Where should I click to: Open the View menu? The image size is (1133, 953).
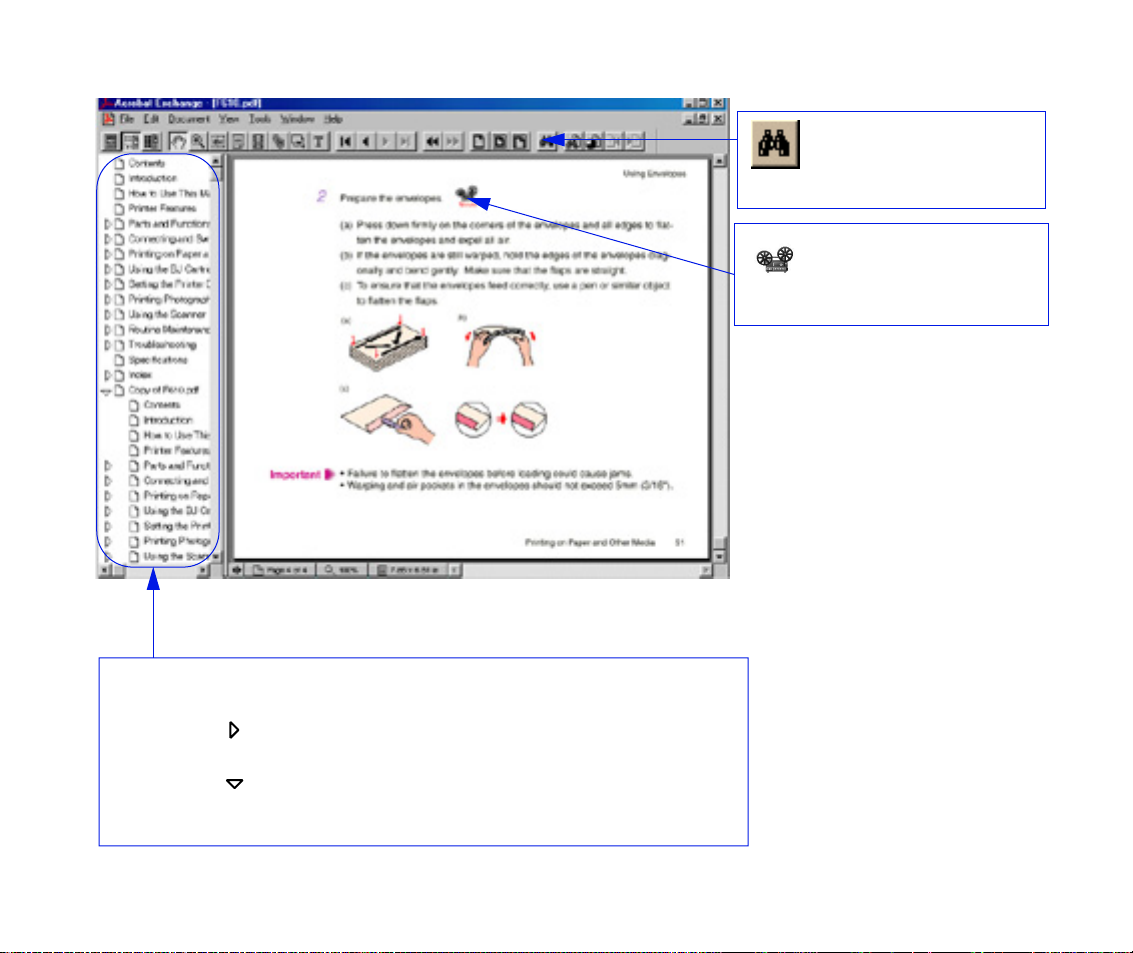(x=229, y=119)
